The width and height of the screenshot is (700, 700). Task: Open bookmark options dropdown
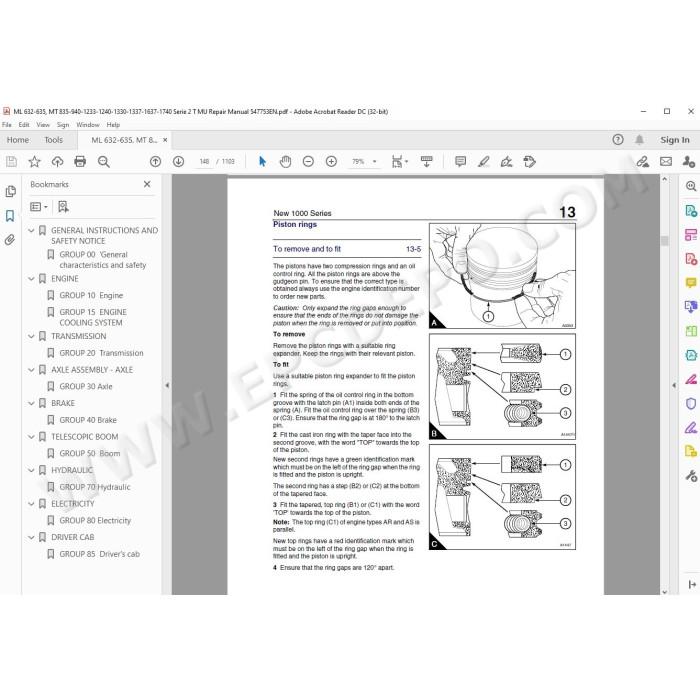[39, 207]
